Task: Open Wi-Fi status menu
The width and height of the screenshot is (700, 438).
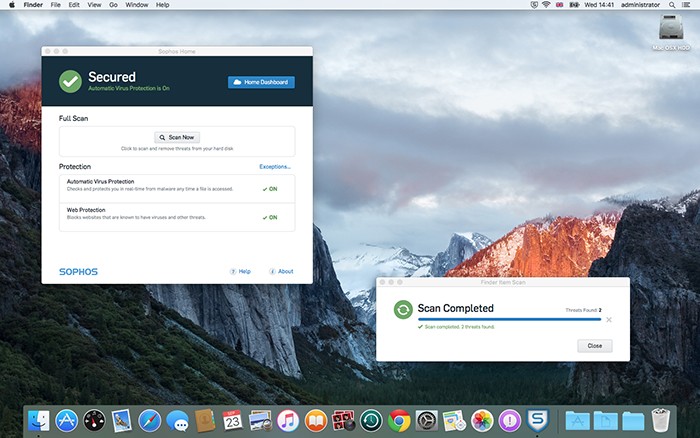Action: point(546,4)
